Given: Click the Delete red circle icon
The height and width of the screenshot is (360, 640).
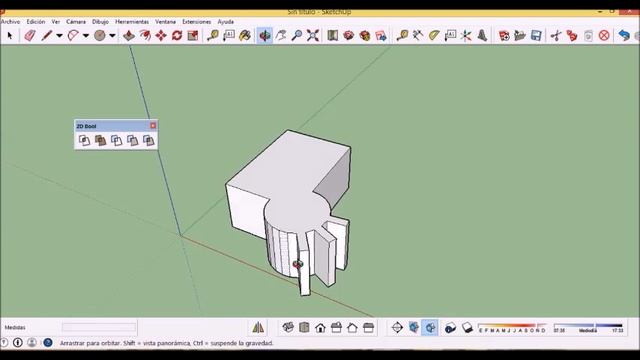Looking at the screenshot, I should pyautogui.click(x=604, y=36).
